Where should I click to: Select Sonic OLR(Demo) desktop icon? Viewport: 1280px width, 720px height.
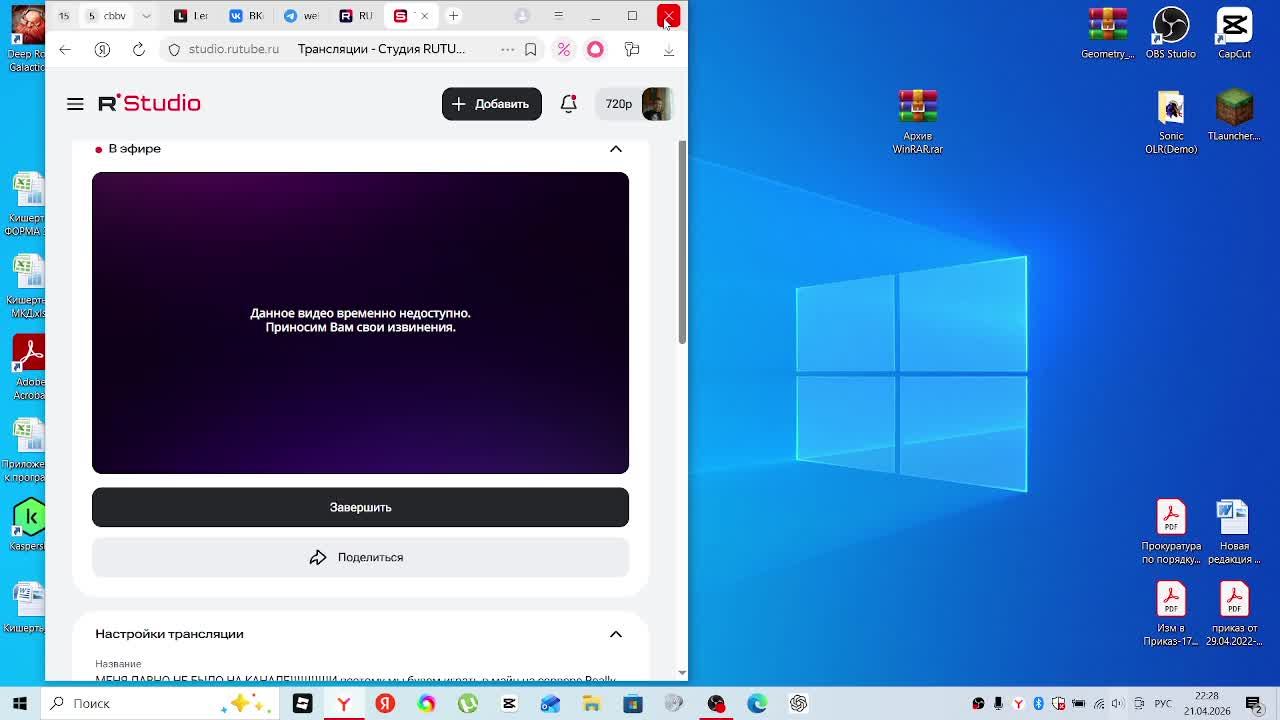tap(1171, 121)
